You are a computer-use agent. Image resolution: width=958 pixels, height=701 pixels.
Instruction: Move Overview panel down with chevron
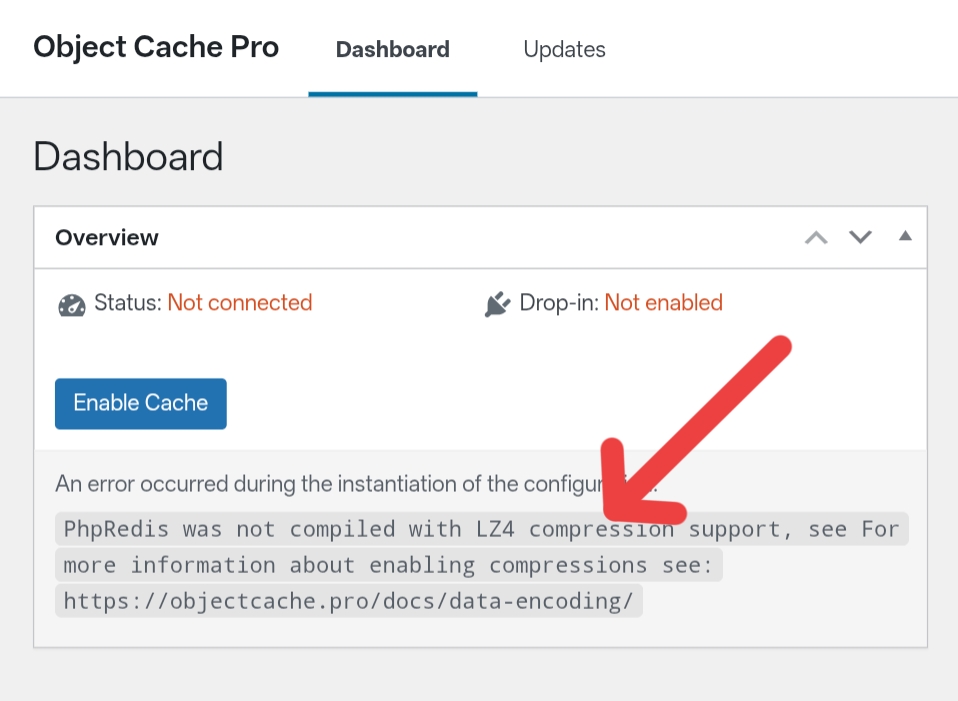pyautogui.click(x=860, y=237)
